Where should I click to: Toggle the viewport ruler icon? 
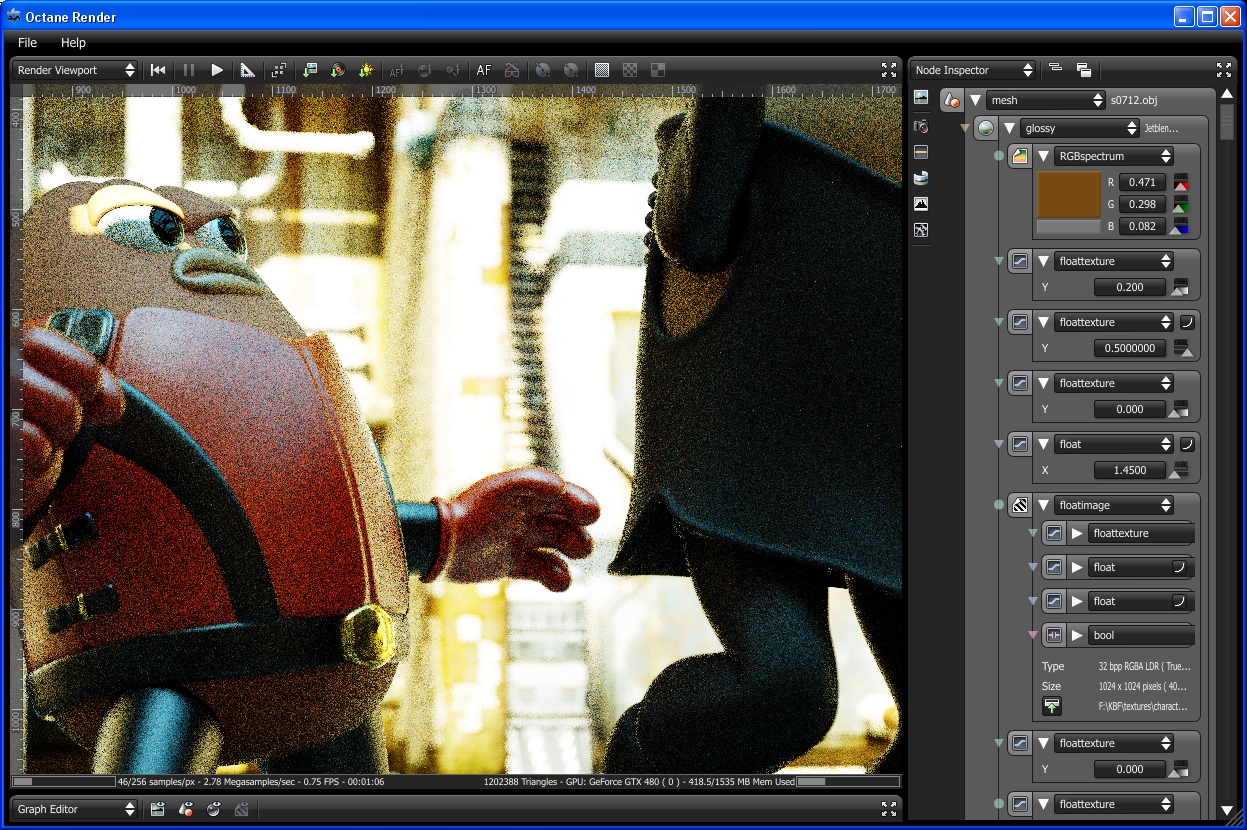coord(247,70)
